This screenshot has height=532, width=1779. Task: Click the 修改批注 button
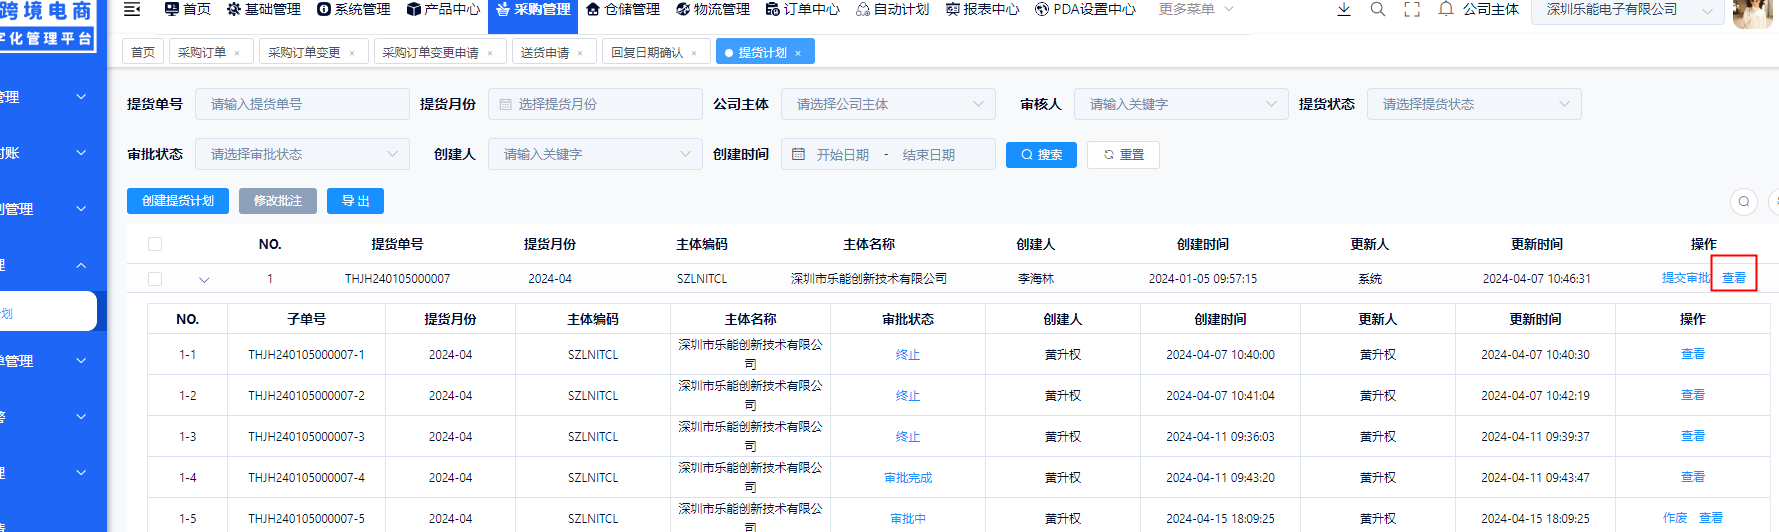pos(278,201)
